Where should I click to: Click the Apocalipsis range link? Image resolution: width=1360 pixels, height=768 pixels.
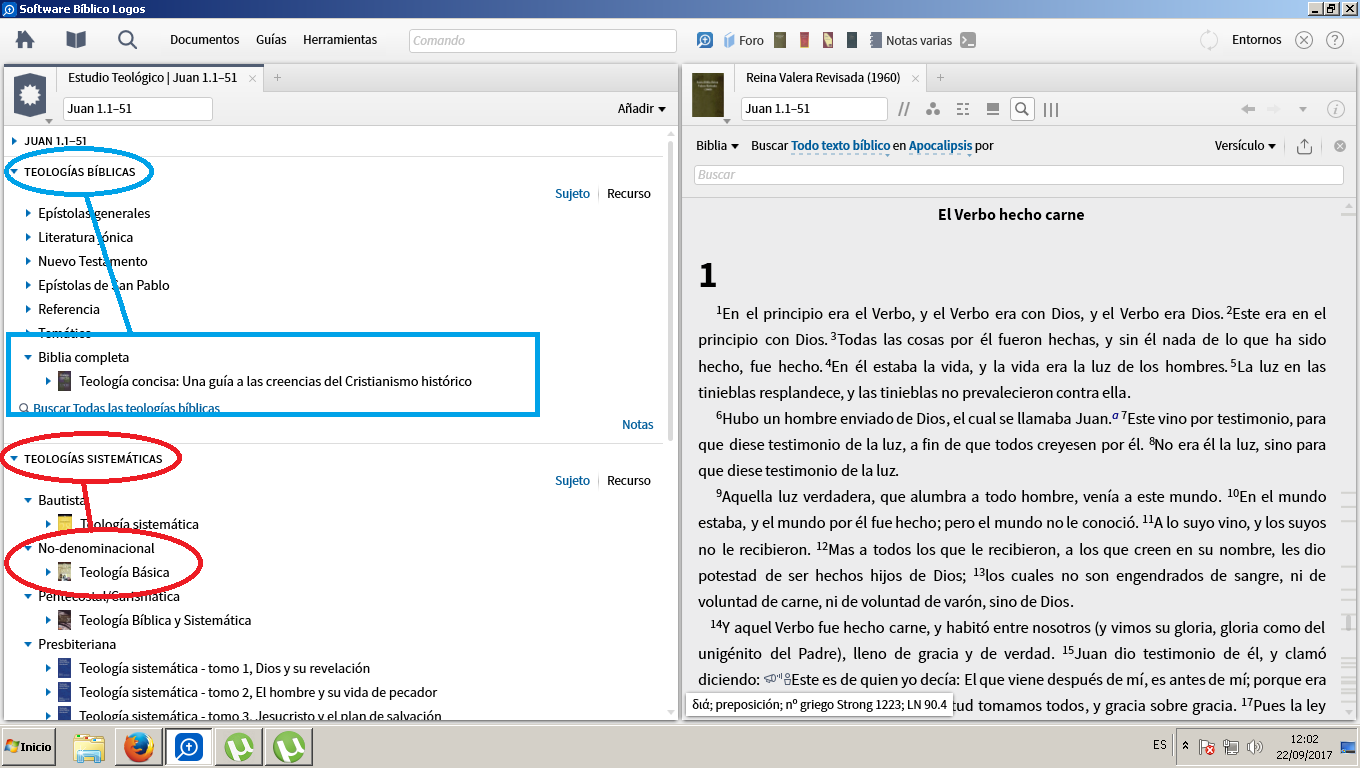coord(940,145)
